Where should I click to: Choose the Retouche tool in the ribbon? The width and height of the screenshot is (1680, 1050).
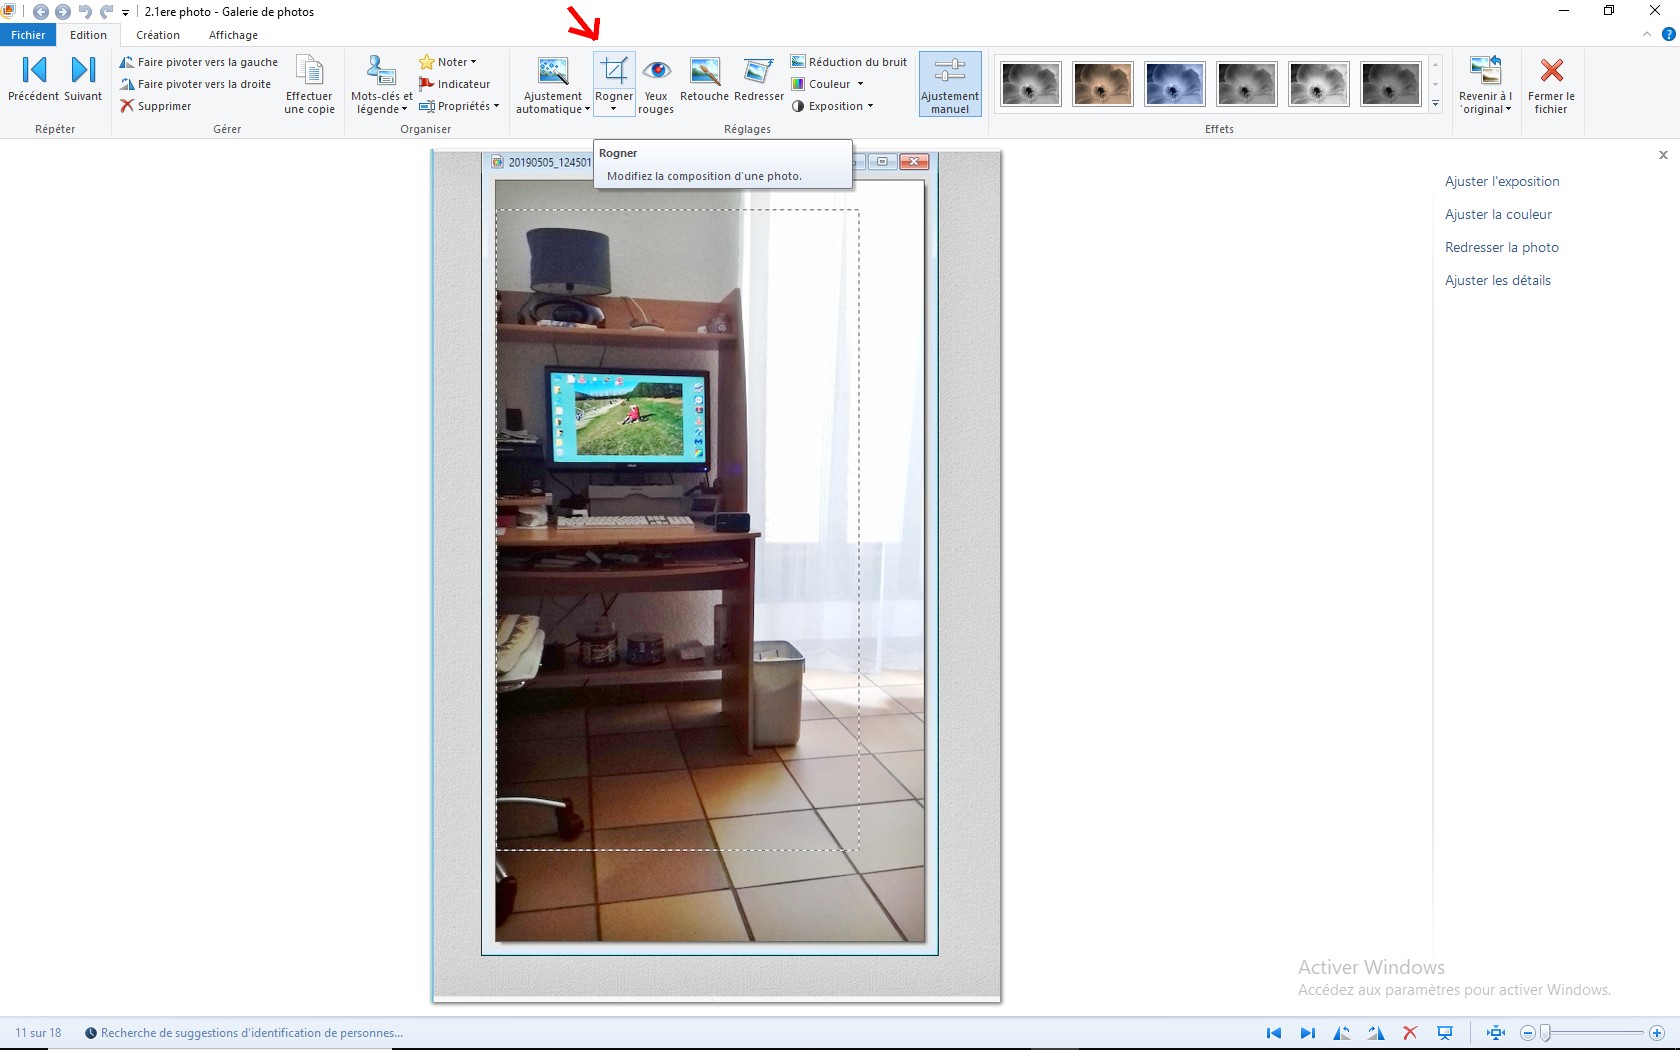coord(704,80)
